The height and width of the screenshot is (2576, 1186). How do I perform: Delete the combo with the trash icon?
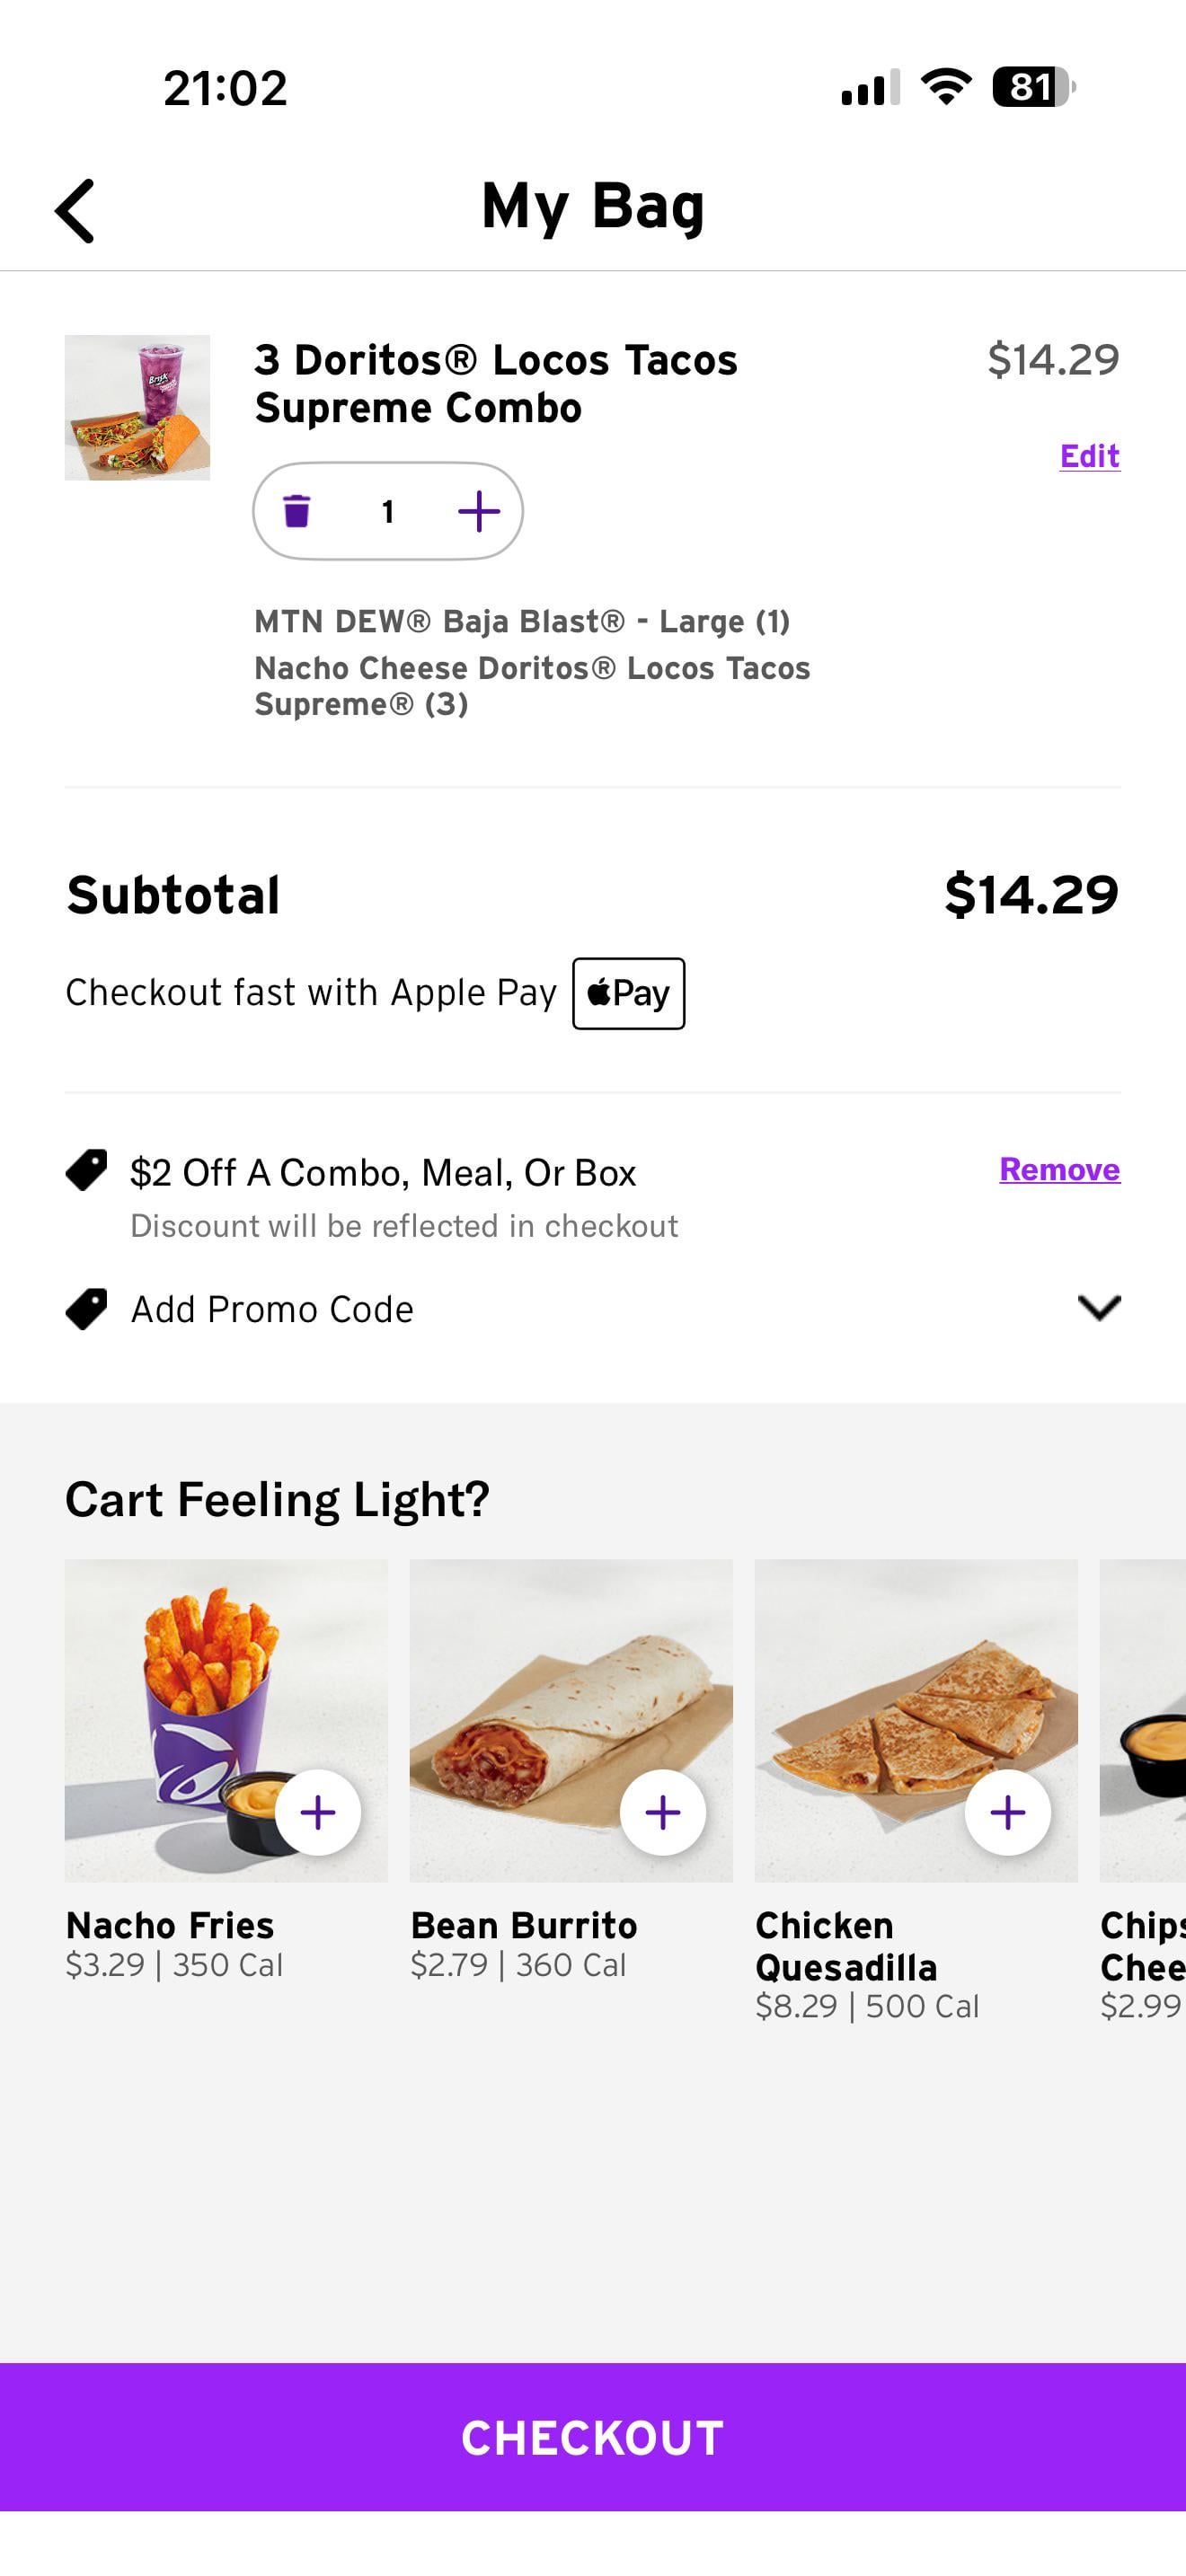[297, 511]
